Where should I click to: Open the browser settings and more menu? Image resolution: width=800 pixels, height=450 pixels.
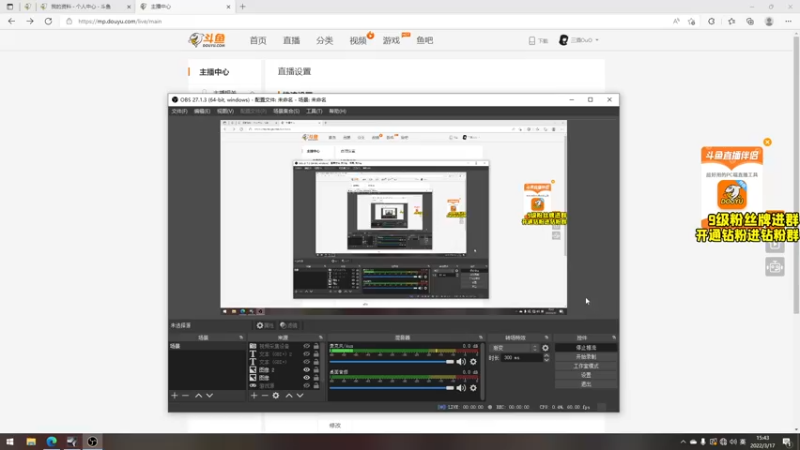click(788, 21)
